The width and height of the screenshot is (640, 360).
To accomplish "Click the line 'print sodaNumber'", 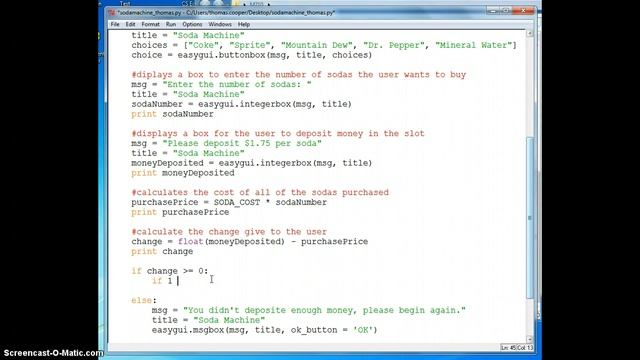I will (172, 114).
